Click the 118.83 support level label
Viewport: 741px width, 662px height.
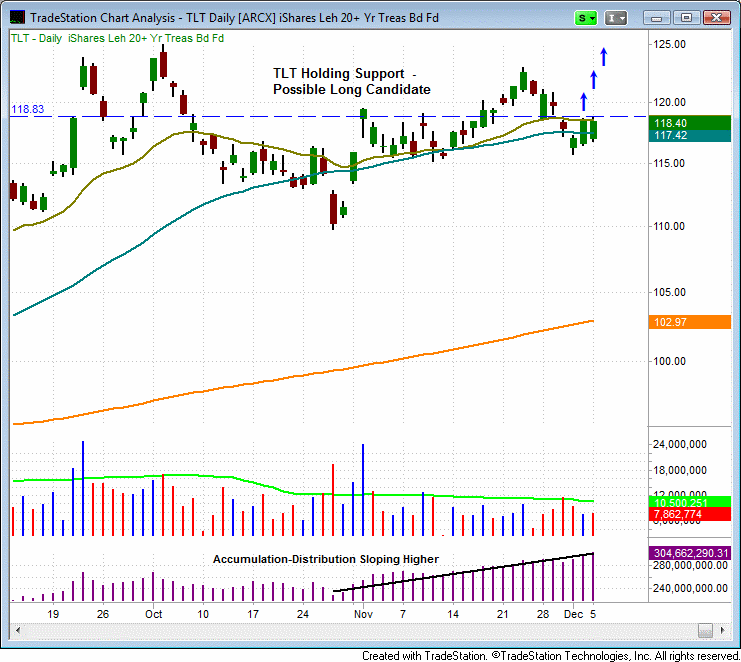[x=27, y=109]
